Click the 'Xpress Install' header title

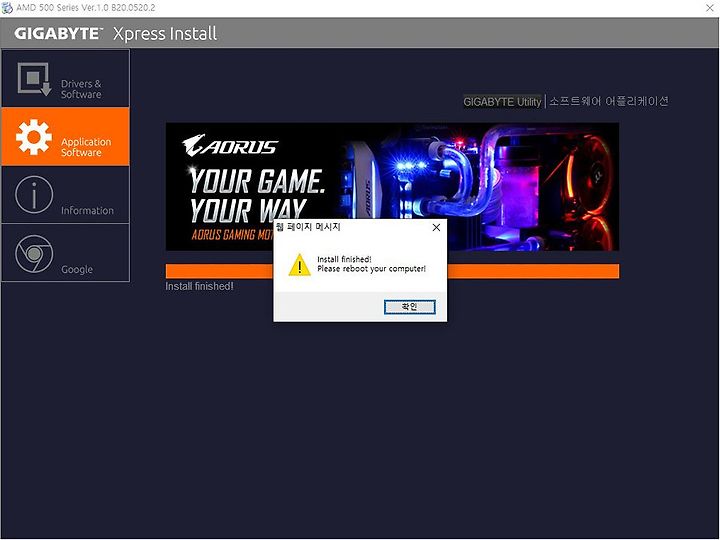[x=164, y=34]
